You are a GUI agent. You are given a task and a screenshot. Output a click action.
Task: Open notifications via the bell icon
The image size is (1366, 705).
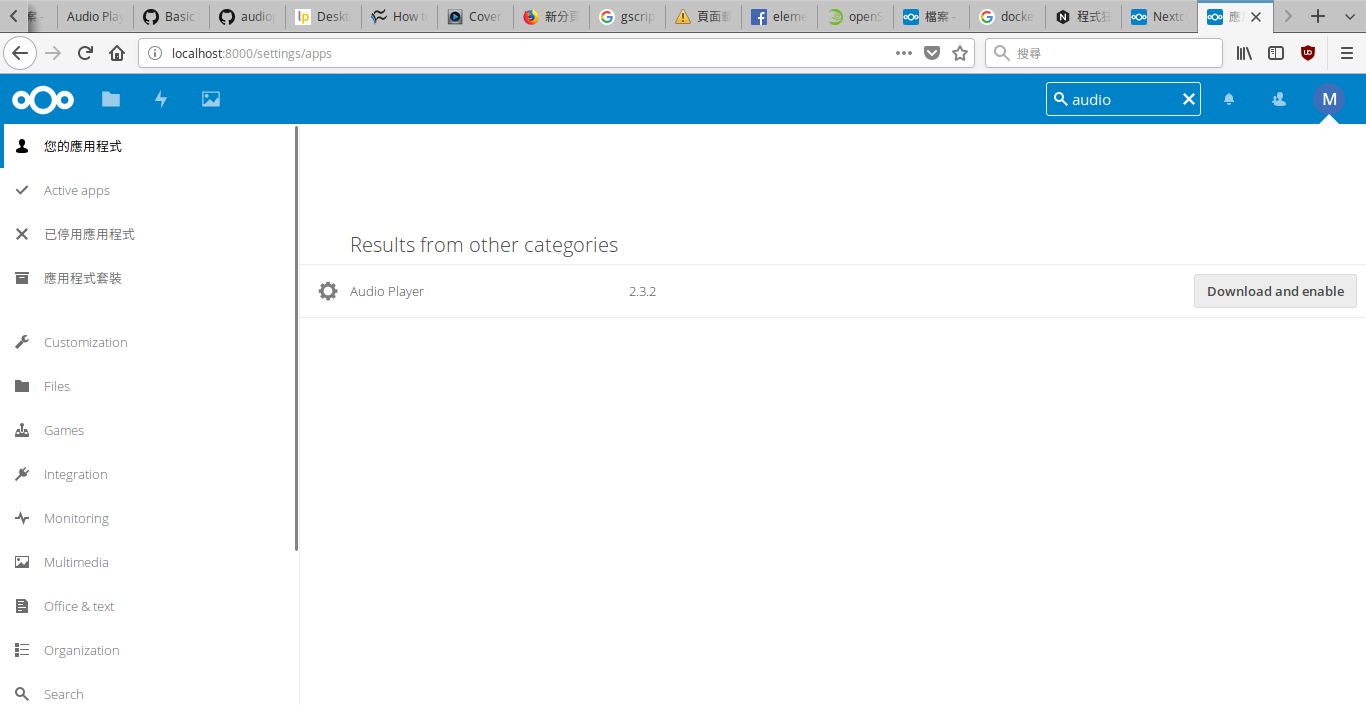(x=1229, y=99)
